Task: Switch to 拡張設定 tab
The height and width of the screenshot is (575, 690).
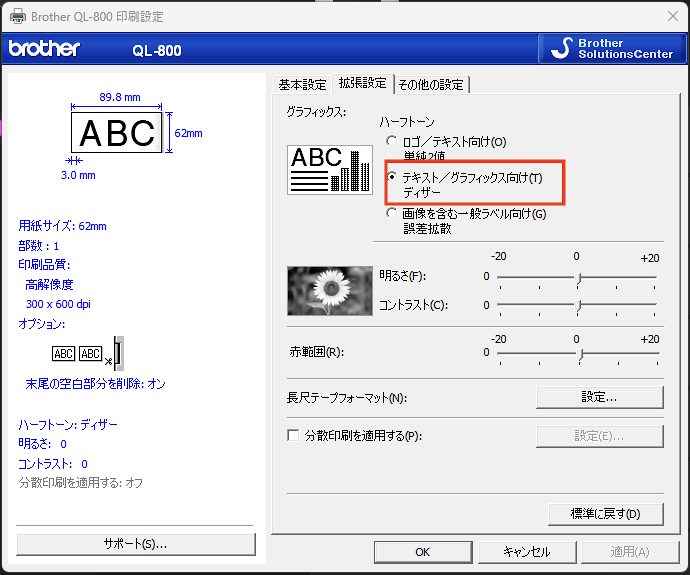Action: pyautogui.click(x=362, y=83)
